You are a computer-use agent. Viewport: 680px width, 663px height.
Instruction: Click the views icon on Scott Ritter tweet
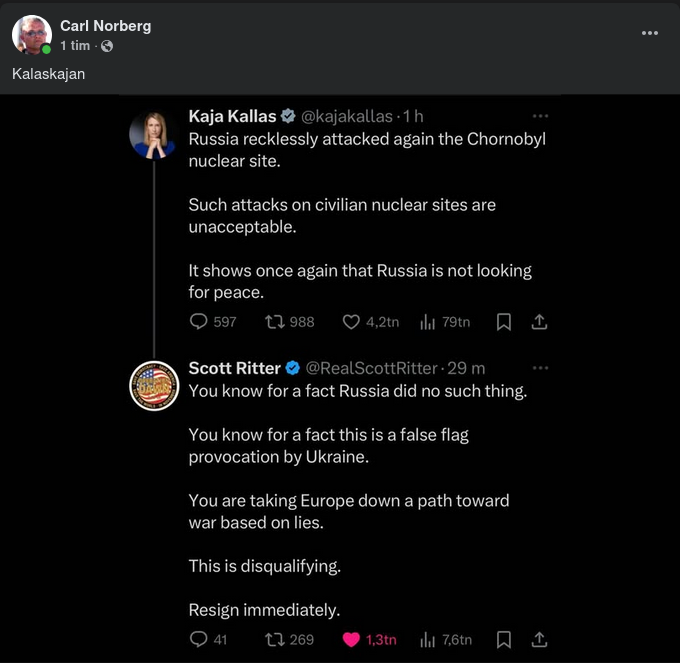point(427,639)
